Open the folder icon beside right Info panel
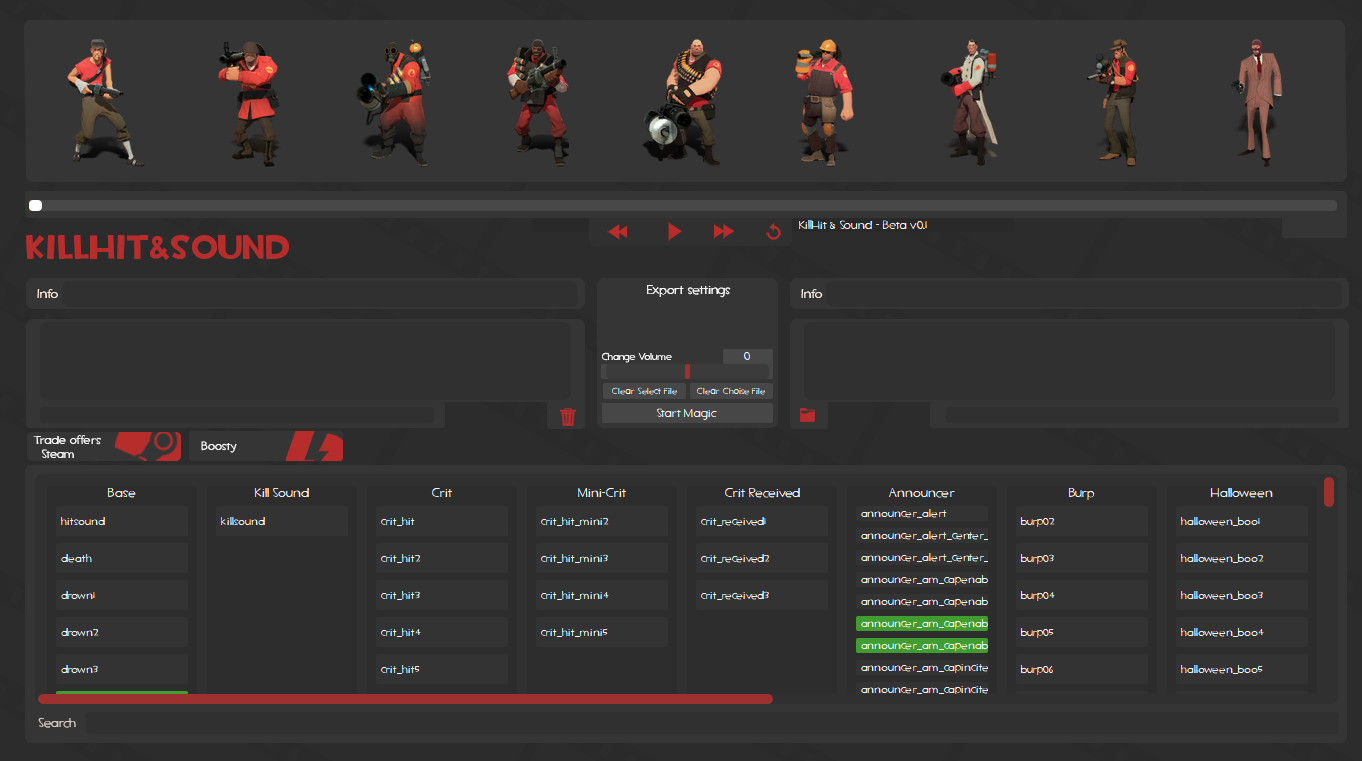This screenshot has height=761, width=1362. pos(808,415)
